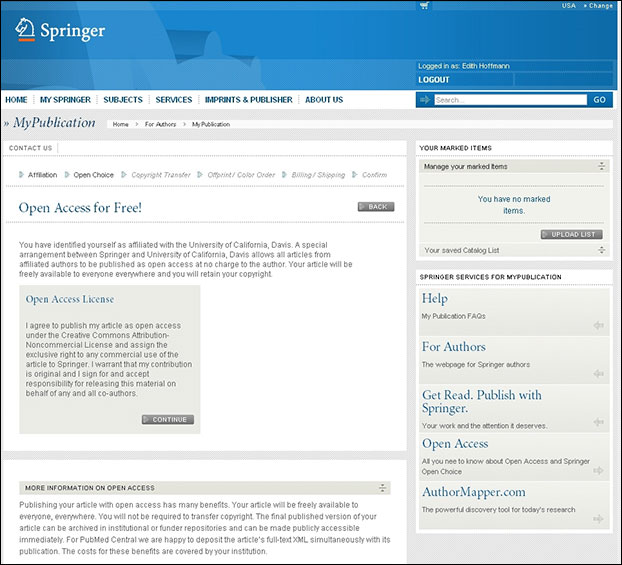Click the YOUR MARKED ITEMS header

(x=455, y=148)
